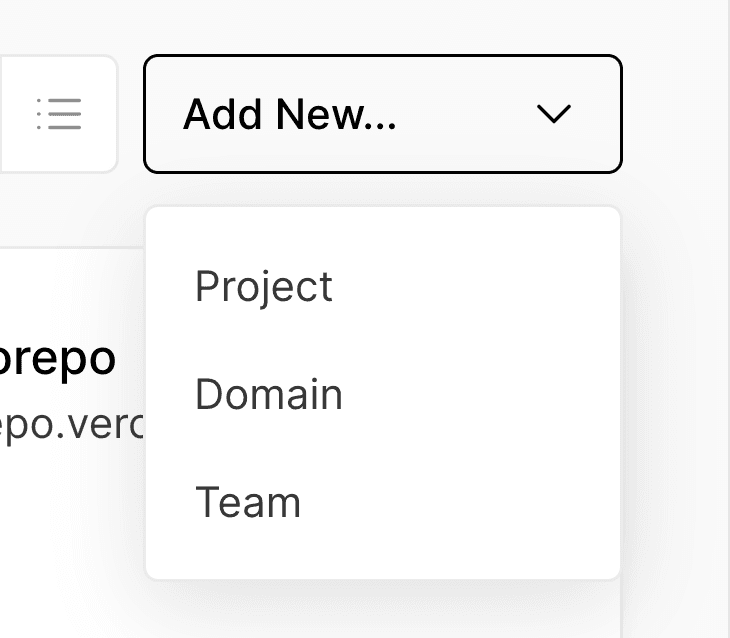
Task: Add a new Domain
Action: [269, 395]
